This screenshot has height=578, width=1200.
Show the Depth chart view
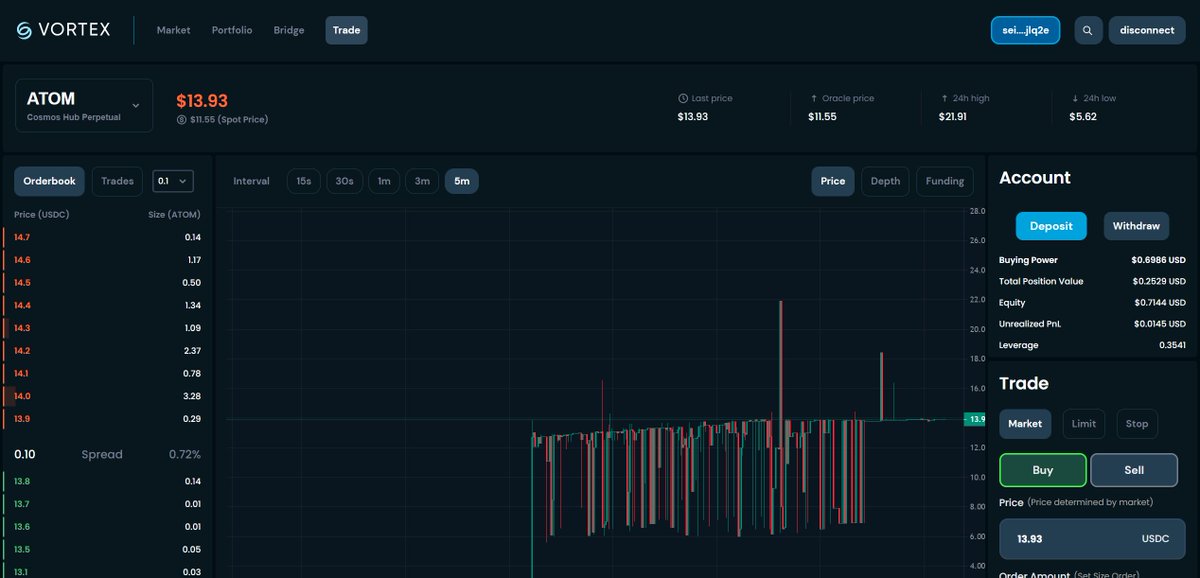(x=885, y=181)
